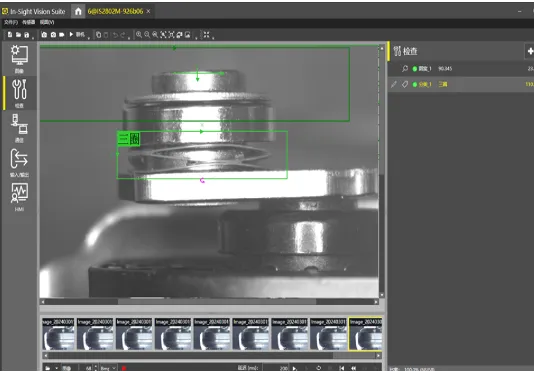534x372 pixels.
Task: Click the red record indicator in playback bar
Action: click(x=124, y=368)
